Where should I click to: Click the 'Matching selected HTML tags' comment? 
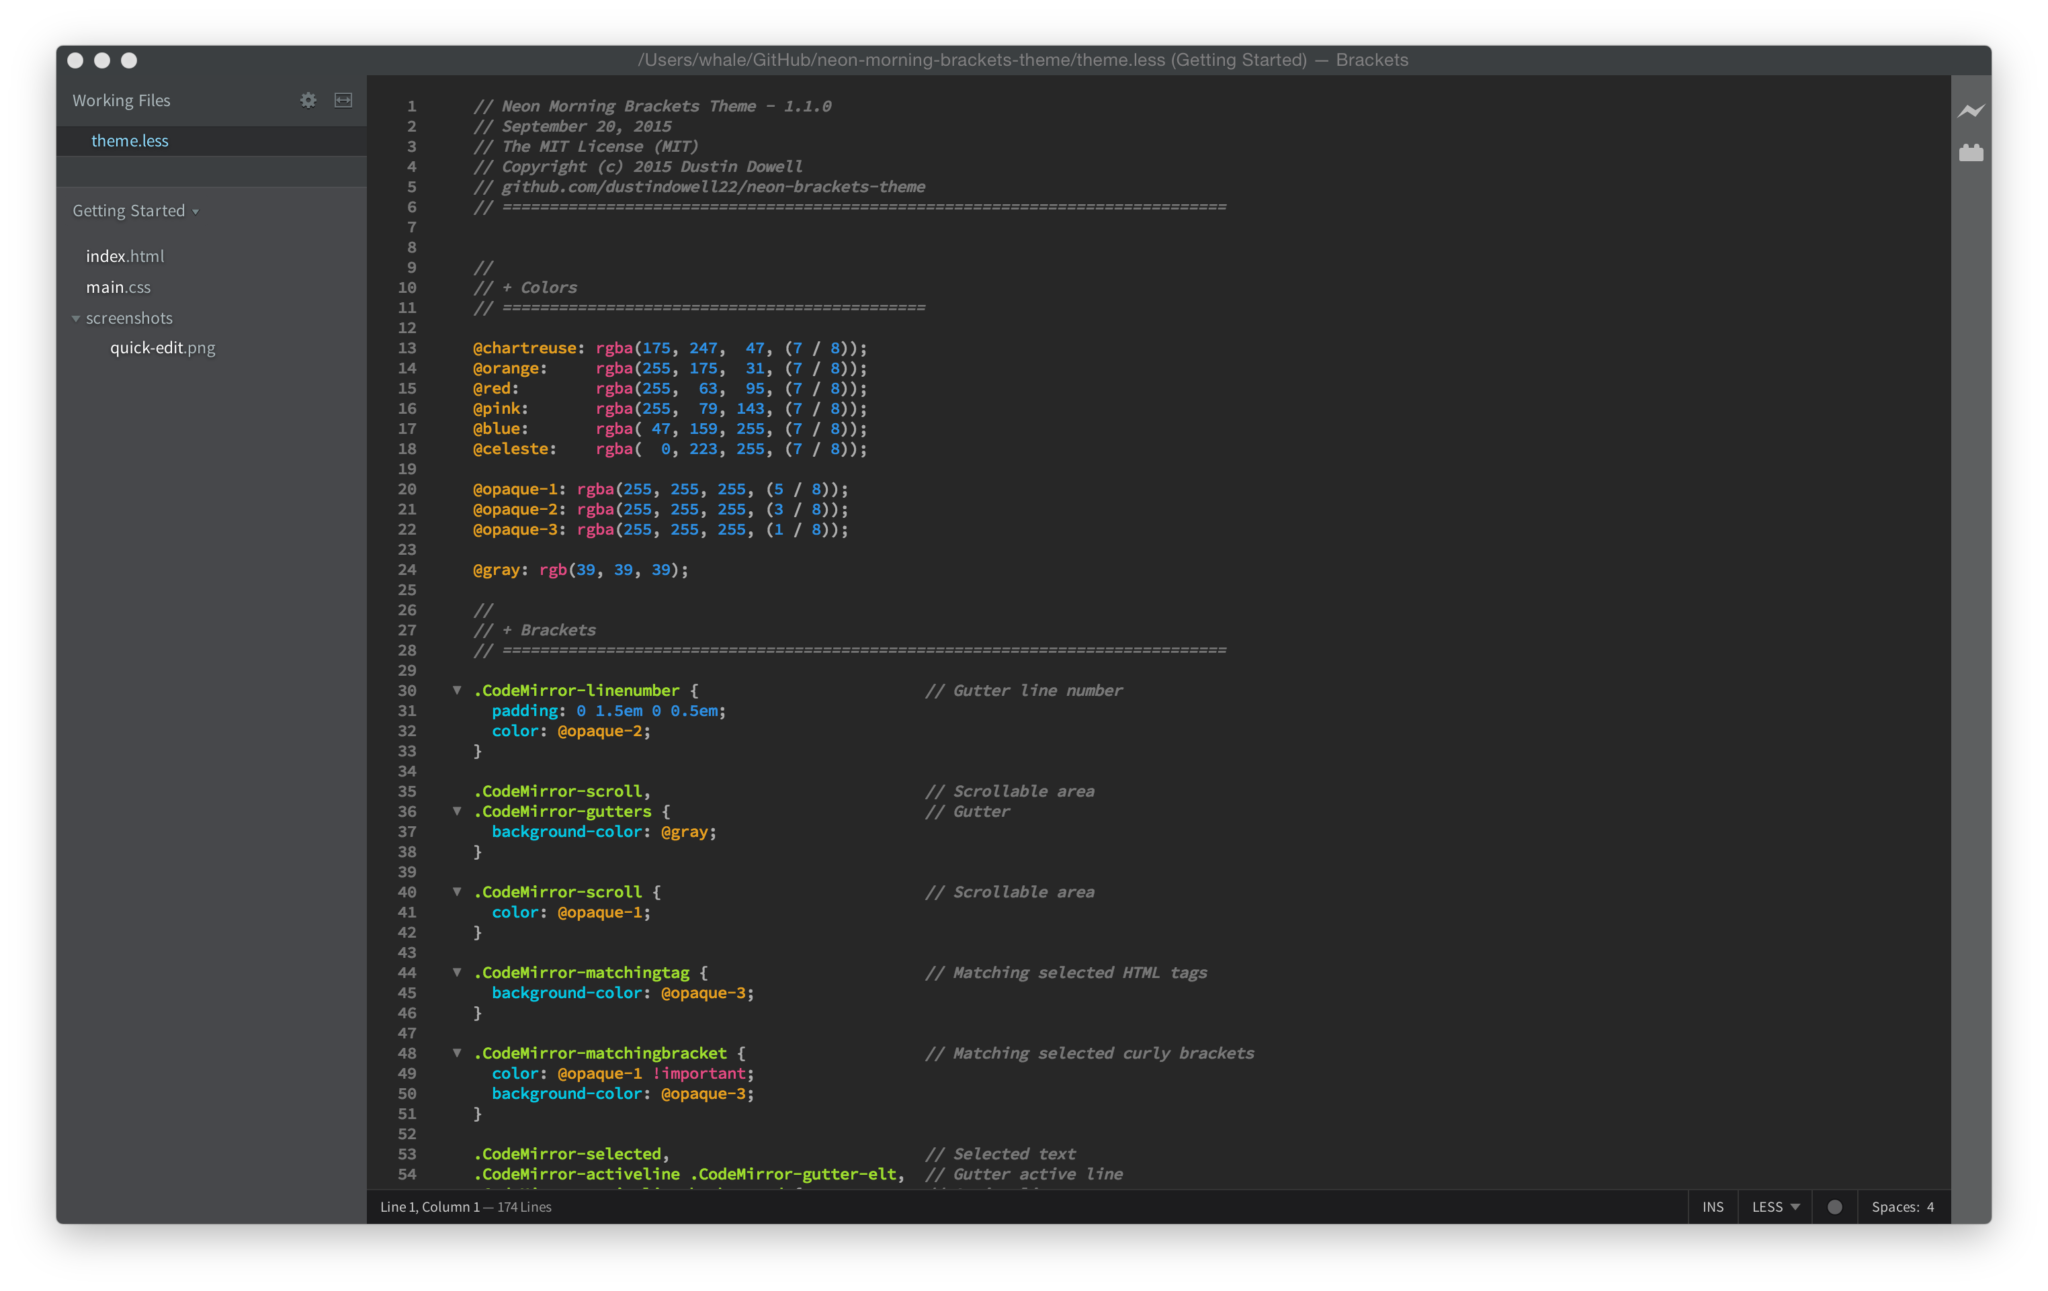[1066, 973]
